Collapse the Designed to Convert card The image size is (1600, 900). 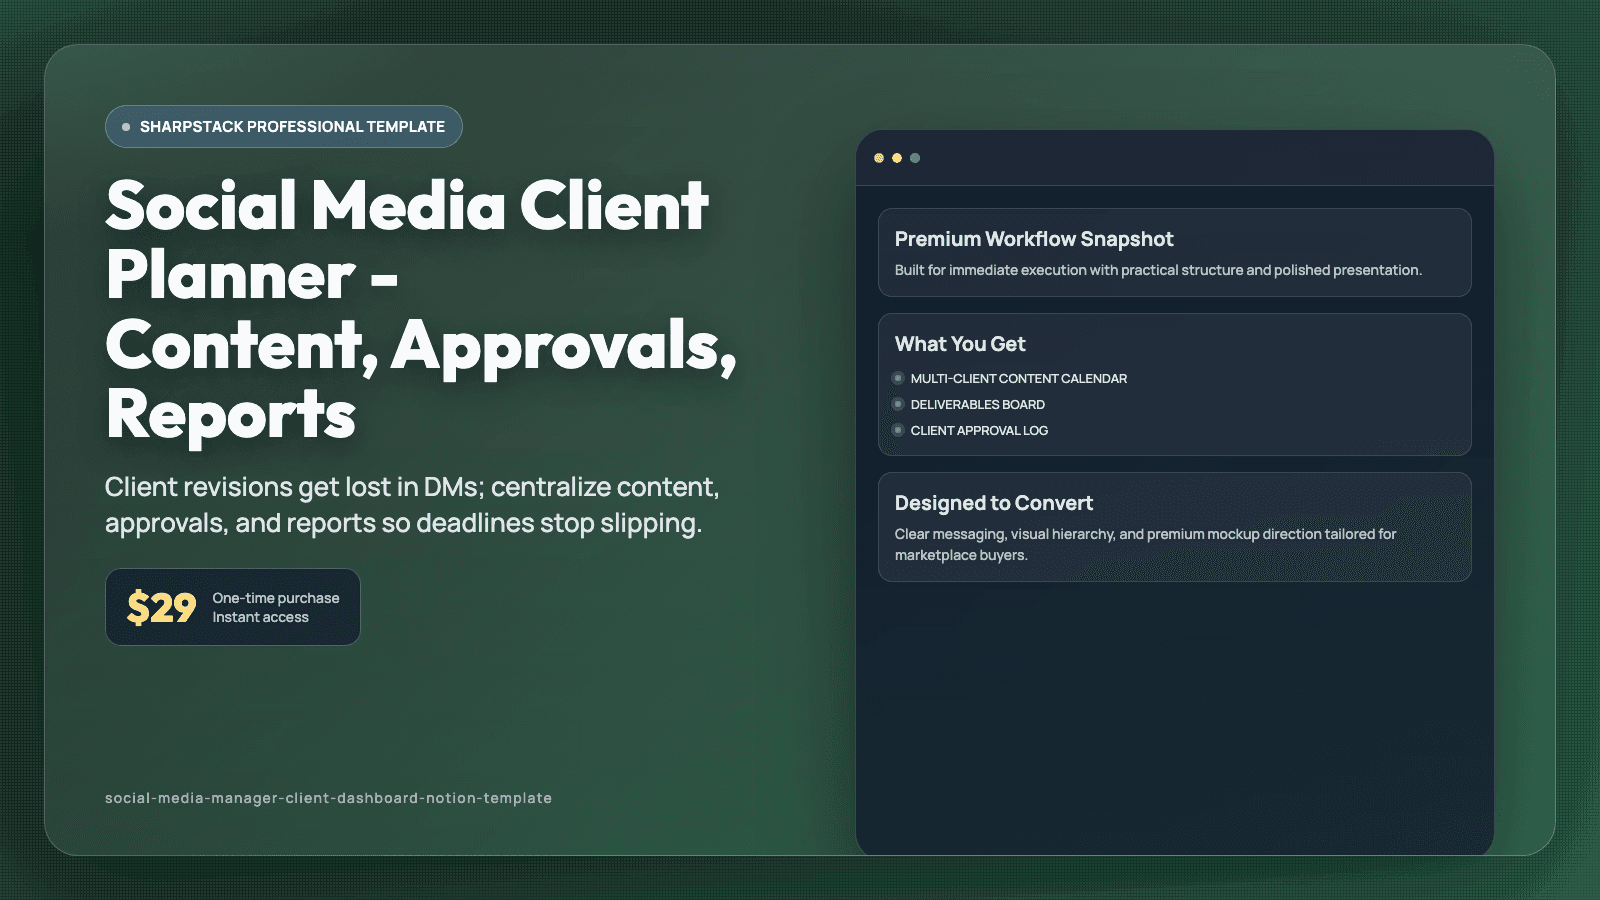point(1174,526)
